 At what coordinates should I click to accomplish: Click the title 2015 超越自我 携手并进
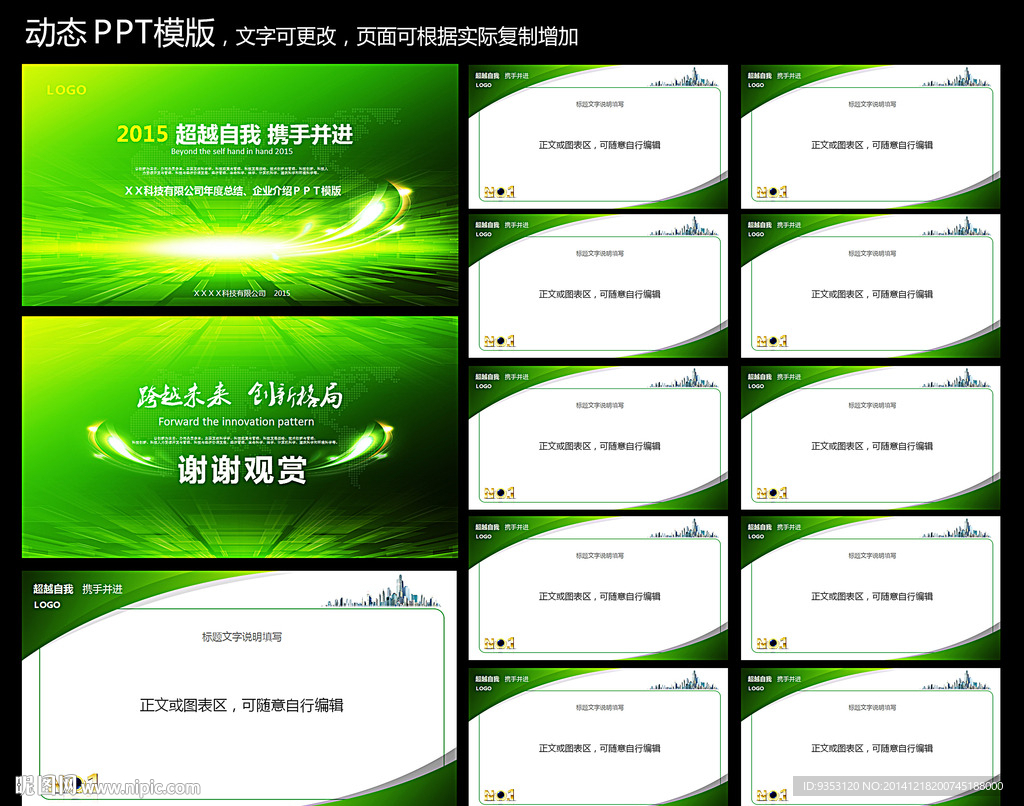pos(234,134)
